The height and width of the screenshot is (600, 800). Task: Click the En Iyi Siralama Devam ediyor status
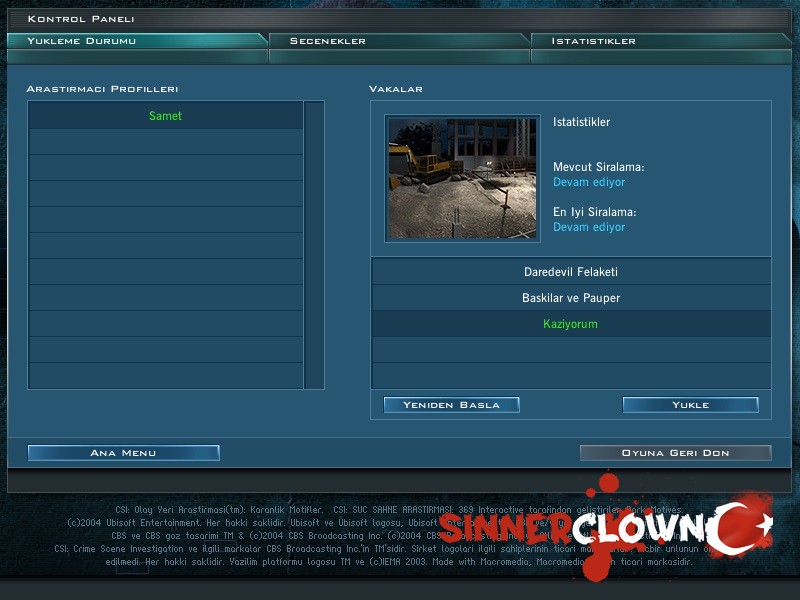click(589, 227)
